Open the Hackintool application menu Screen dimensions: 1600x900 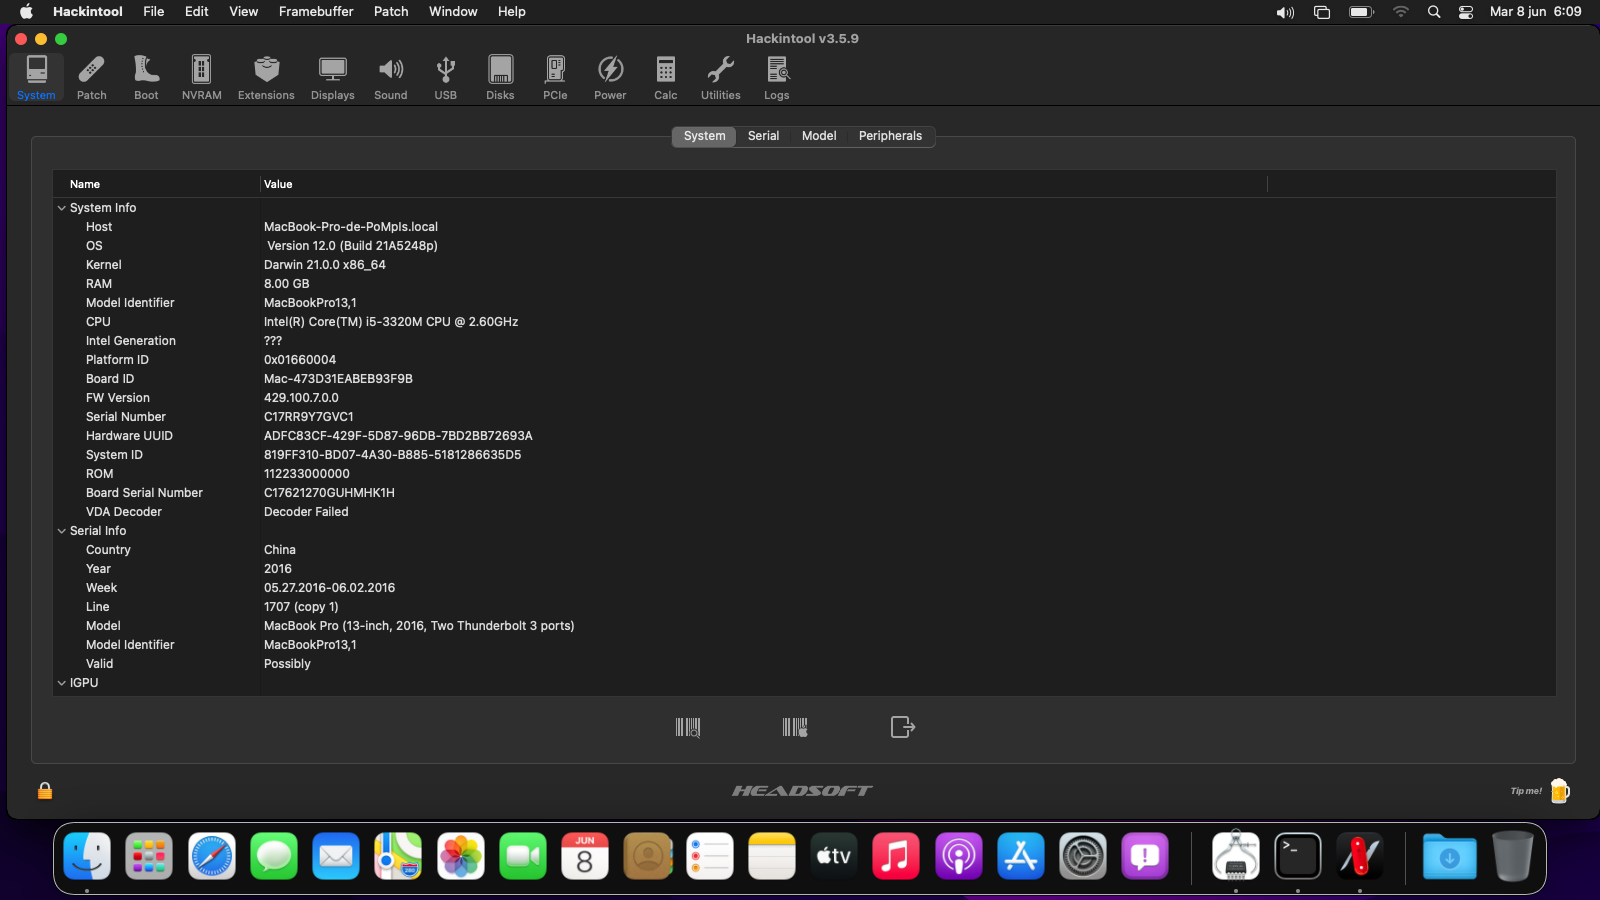click(88, 12)
